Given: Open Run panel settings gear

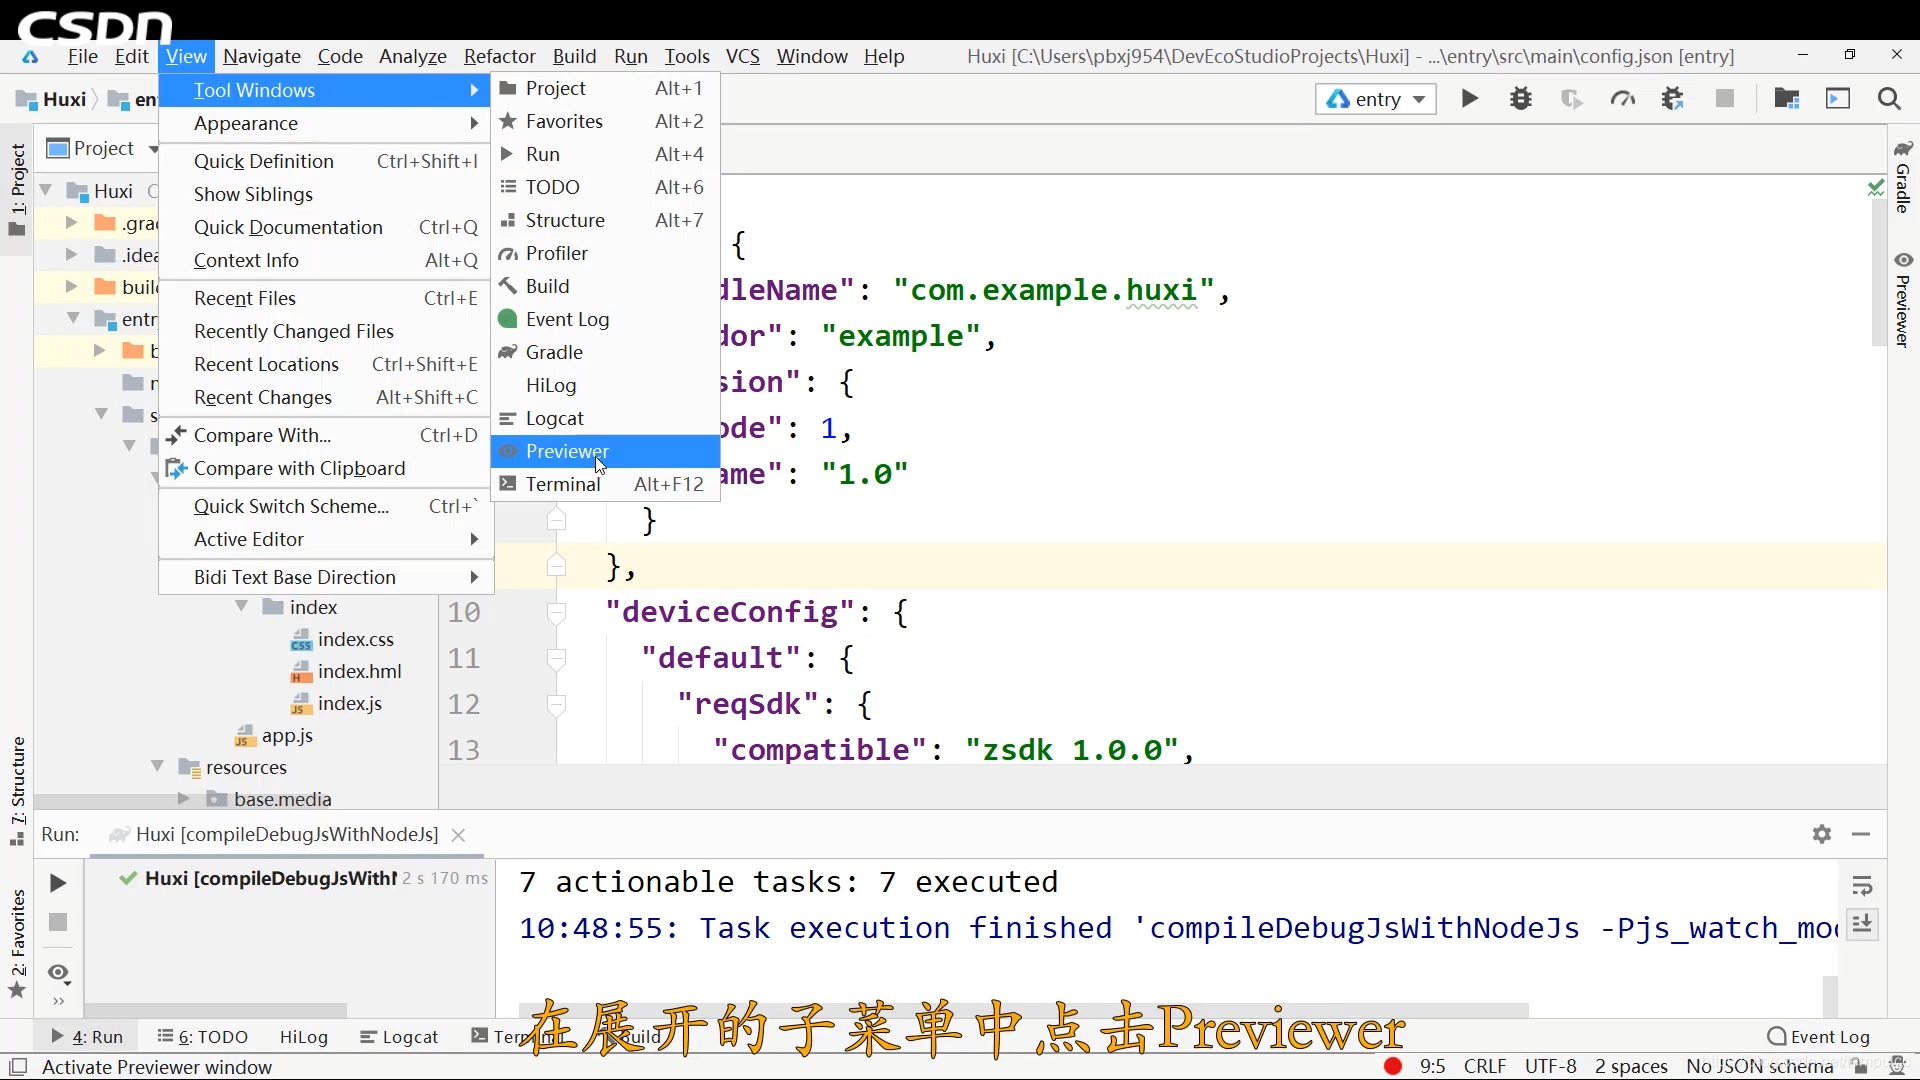Looking at the screenshot, I should 1822,834.
